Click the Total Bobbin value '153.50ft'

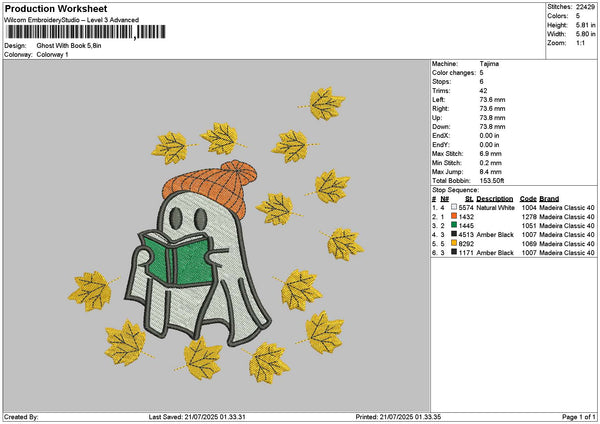tap(492, 181)
